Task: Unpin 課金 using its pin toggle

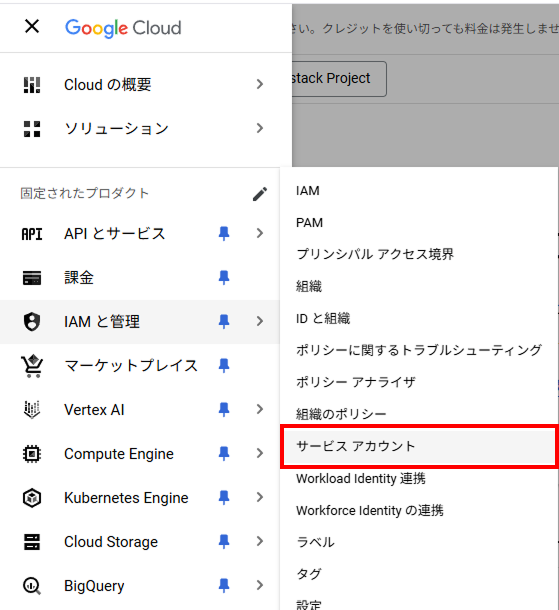Action: pyautogui.click(x=224, y=278)
